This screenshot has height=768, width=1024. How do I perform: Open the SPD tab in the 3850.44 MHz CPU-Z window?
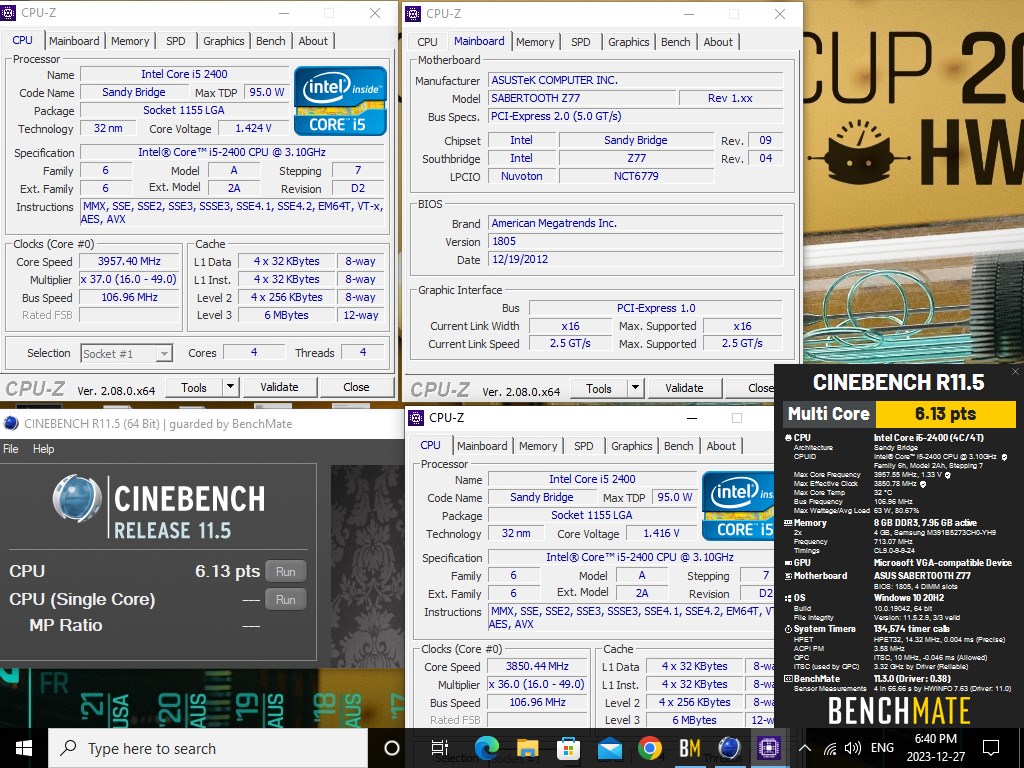click(584, 445)
